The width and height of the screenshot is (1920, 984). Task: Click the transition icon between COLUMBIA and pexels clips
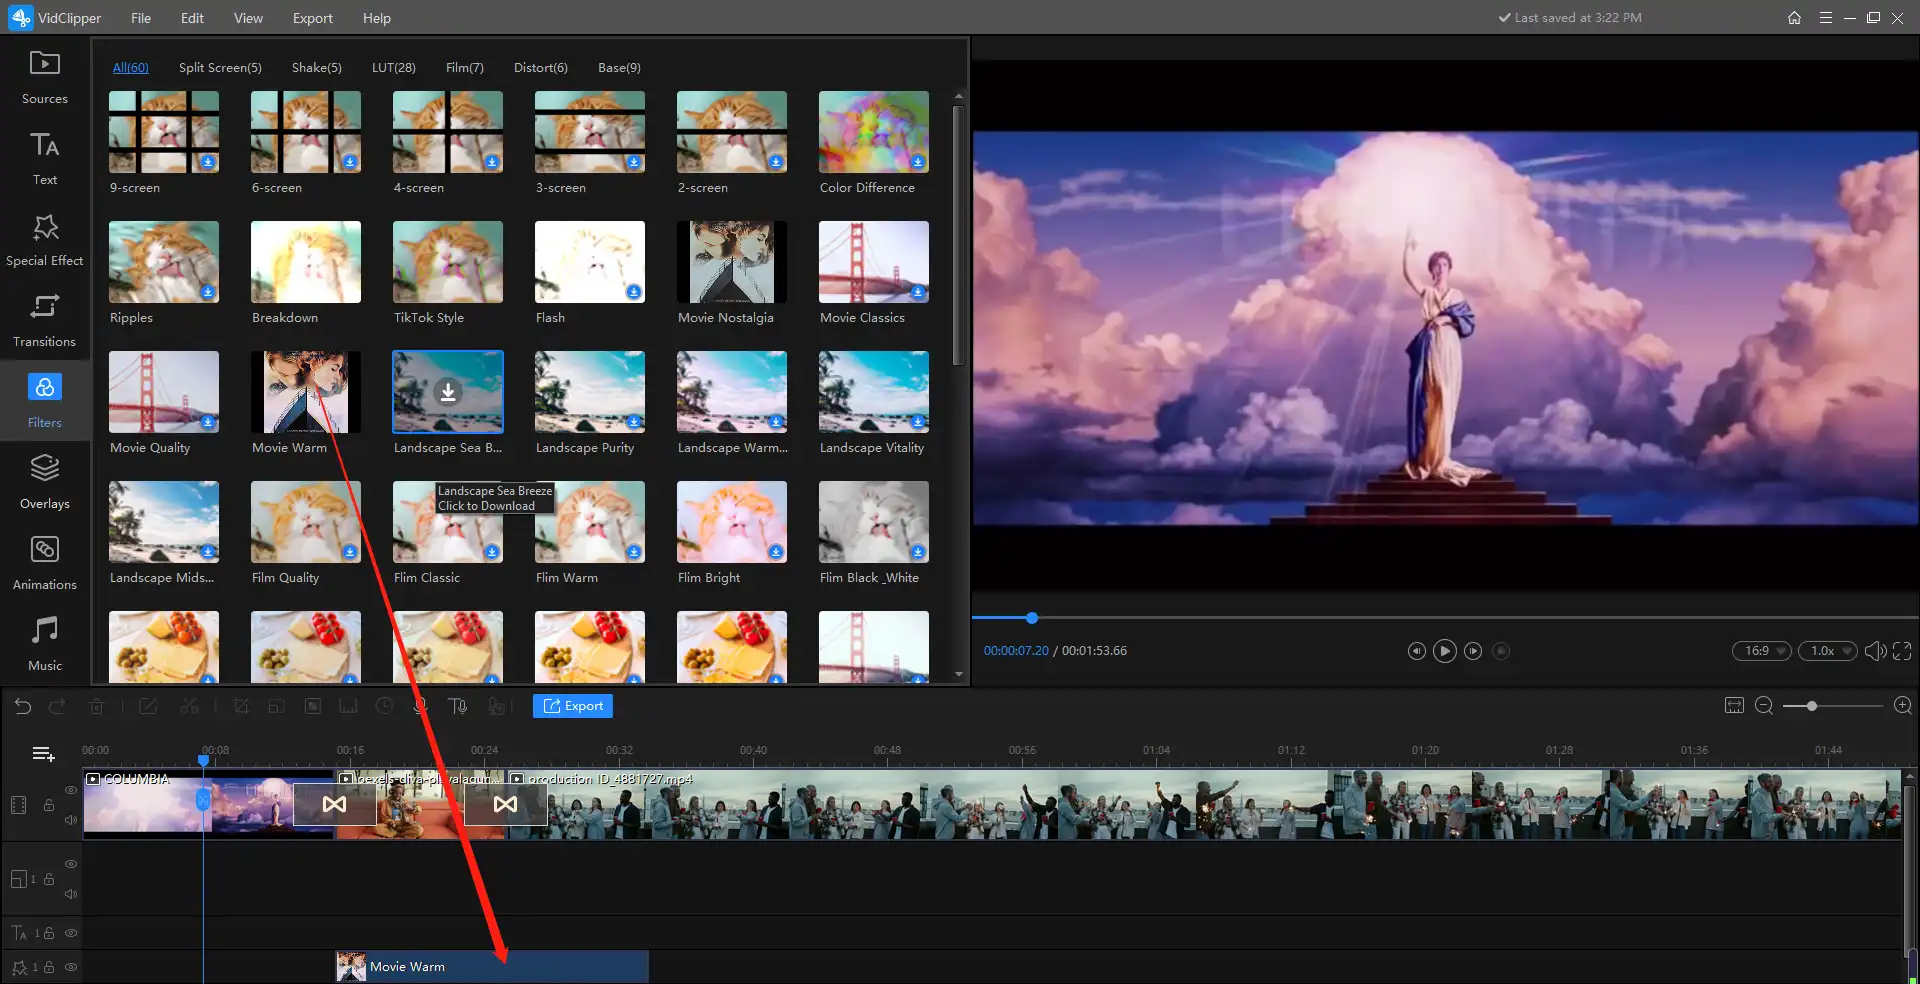(334, 804)
